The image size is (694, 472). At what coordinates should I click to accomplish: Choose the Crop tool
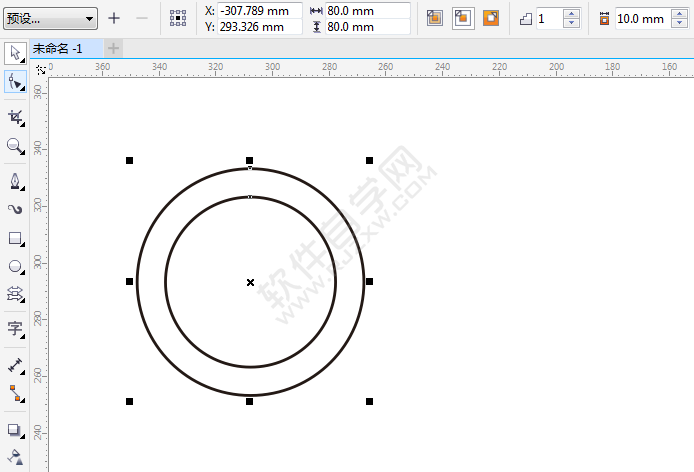point(15,117)
